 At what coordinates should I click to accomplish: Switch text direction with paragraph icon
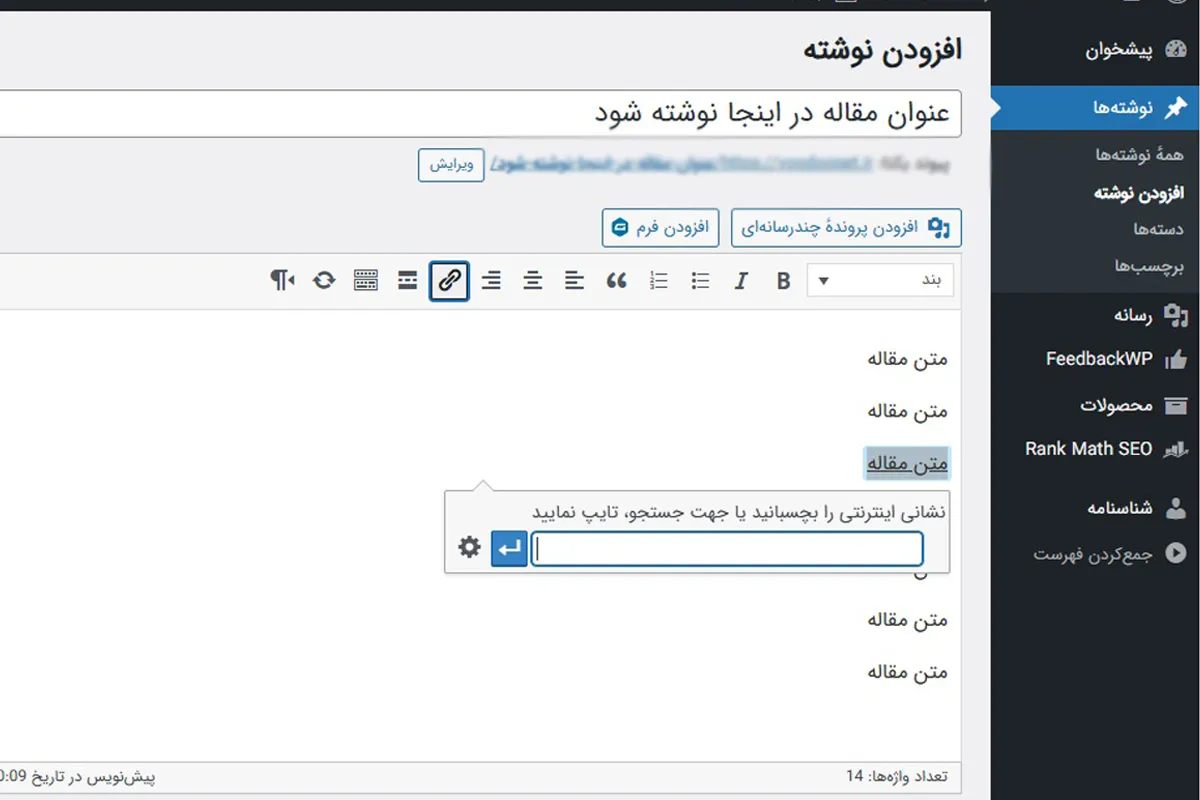[282, 281]
